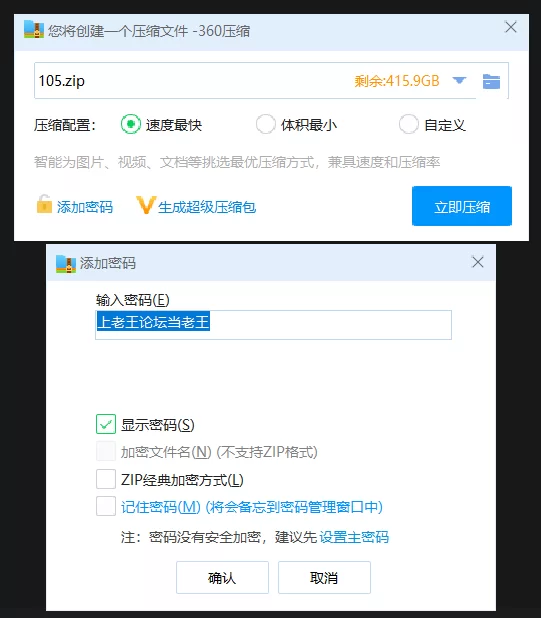Close the Add Password dialog

coord(478,262)
